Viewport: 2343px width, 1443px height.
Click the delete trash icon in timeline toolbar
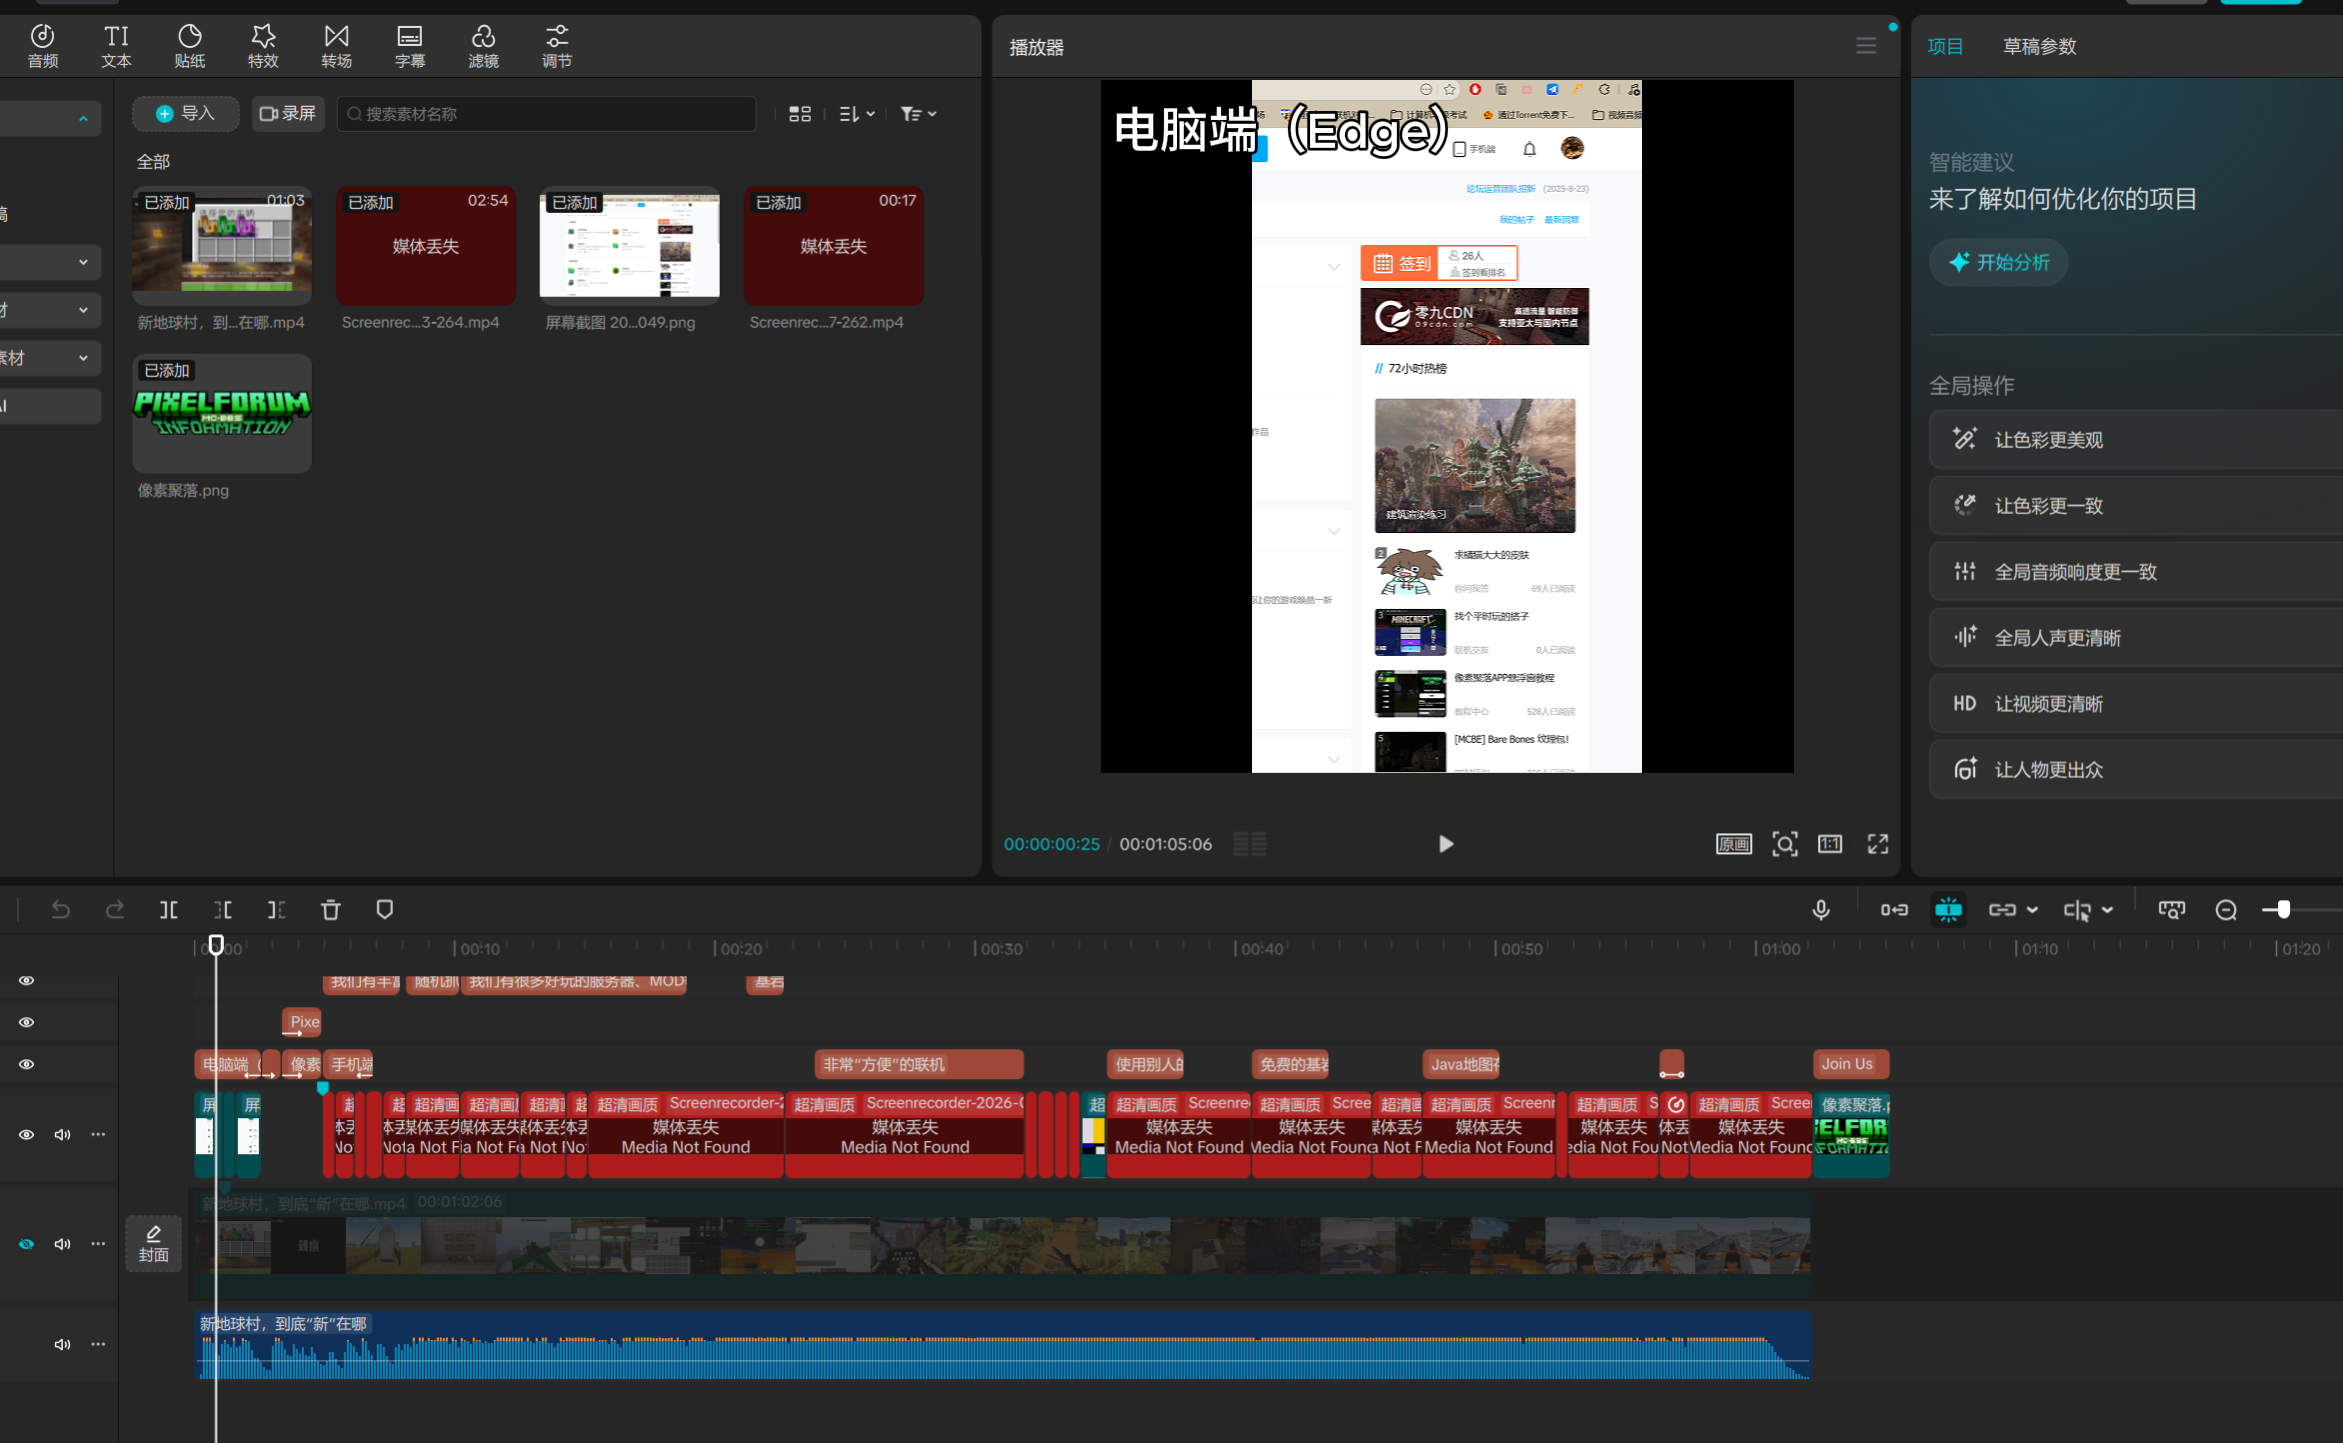coord(330,909)
